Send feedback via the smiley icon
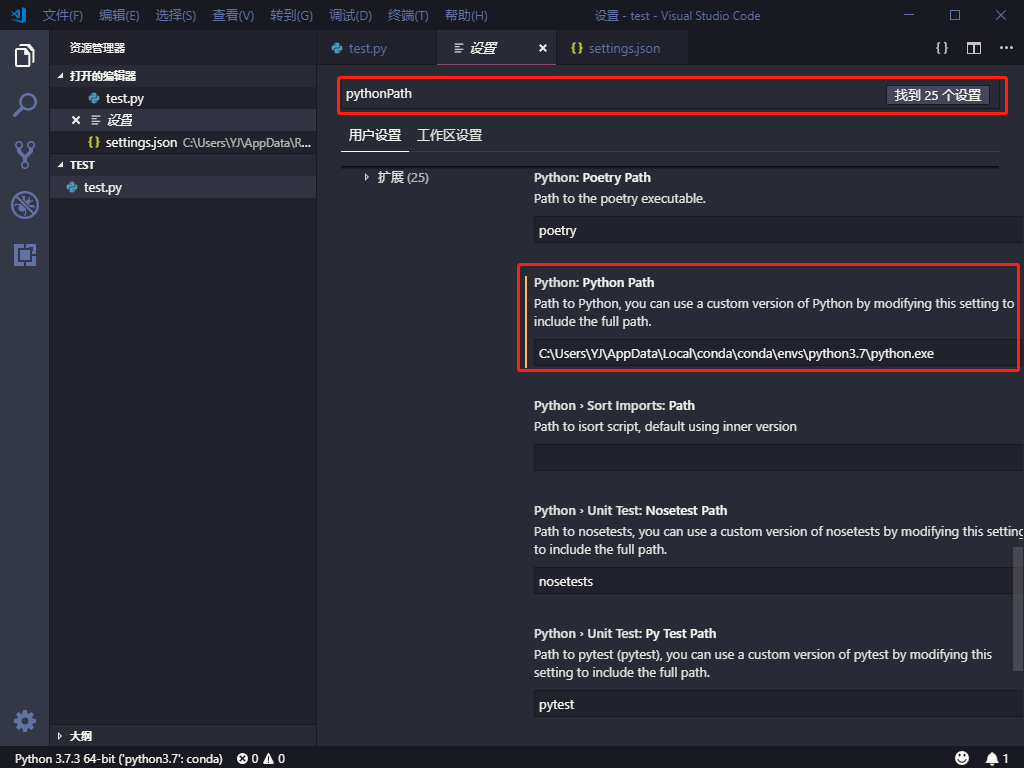 coord(962,757)
